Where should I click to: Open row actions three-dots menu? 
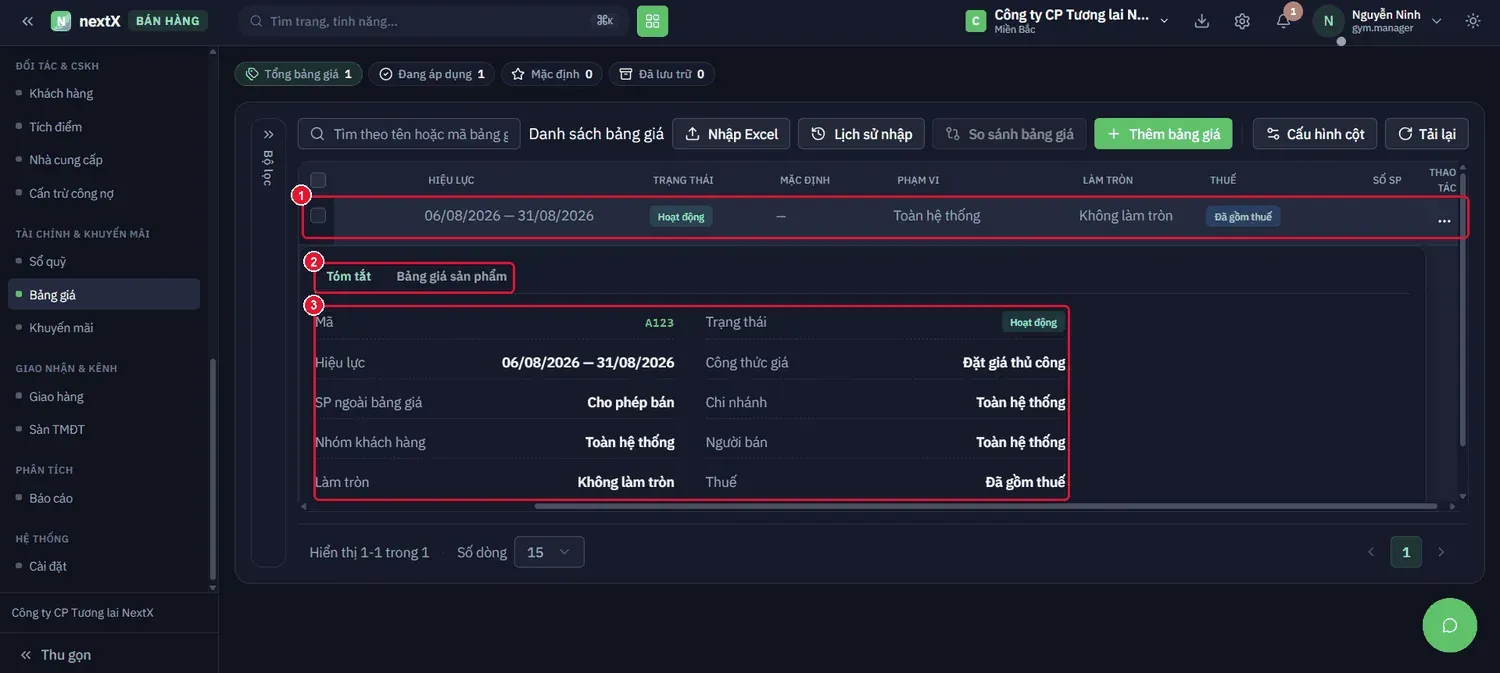pyautogui.click(x=1444, y=220)
